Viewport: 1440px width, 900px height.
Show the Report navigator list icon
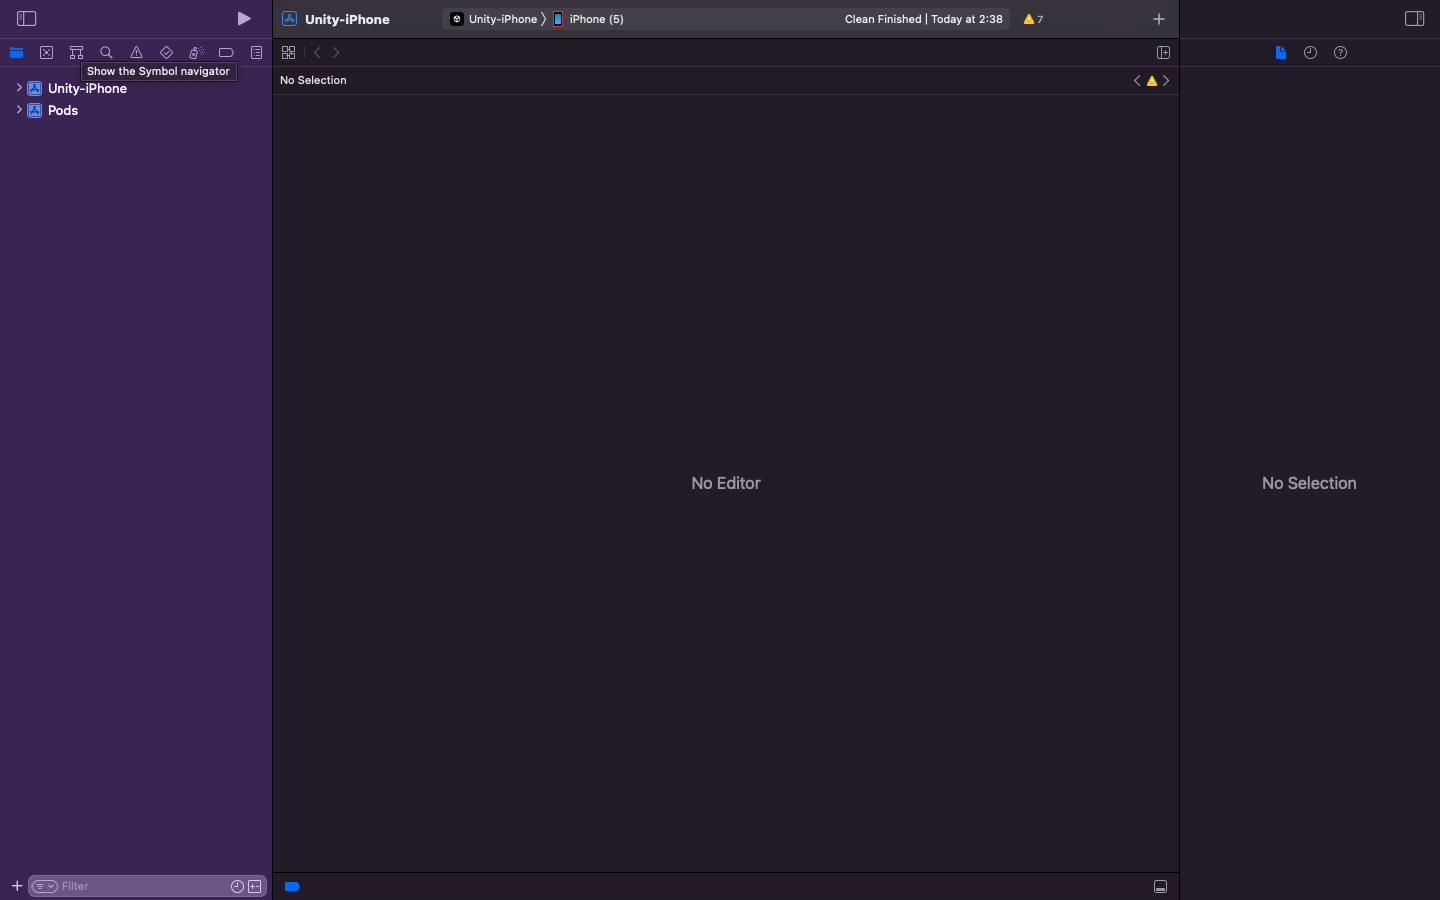click(256, 53)
